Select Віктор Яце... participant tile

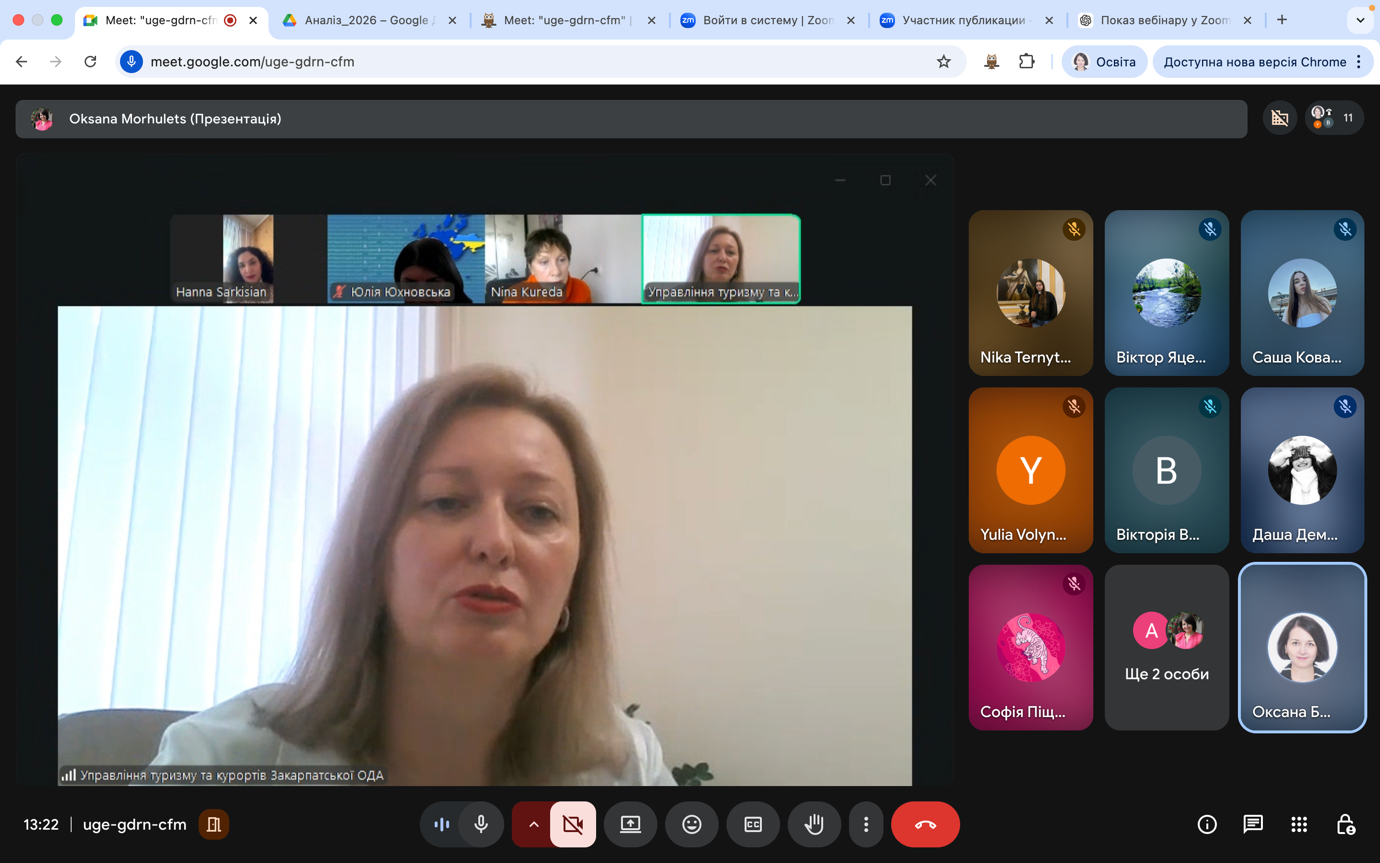pyautogui.click(x=1167, y=293)
